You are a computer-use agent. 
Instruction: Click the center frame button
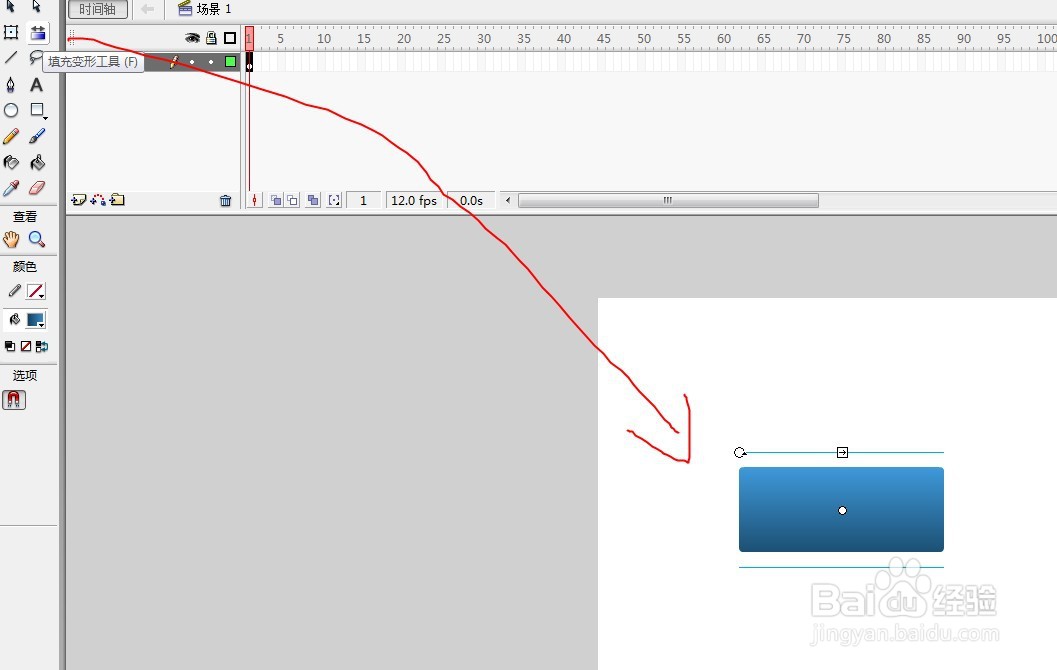point(254,200)
